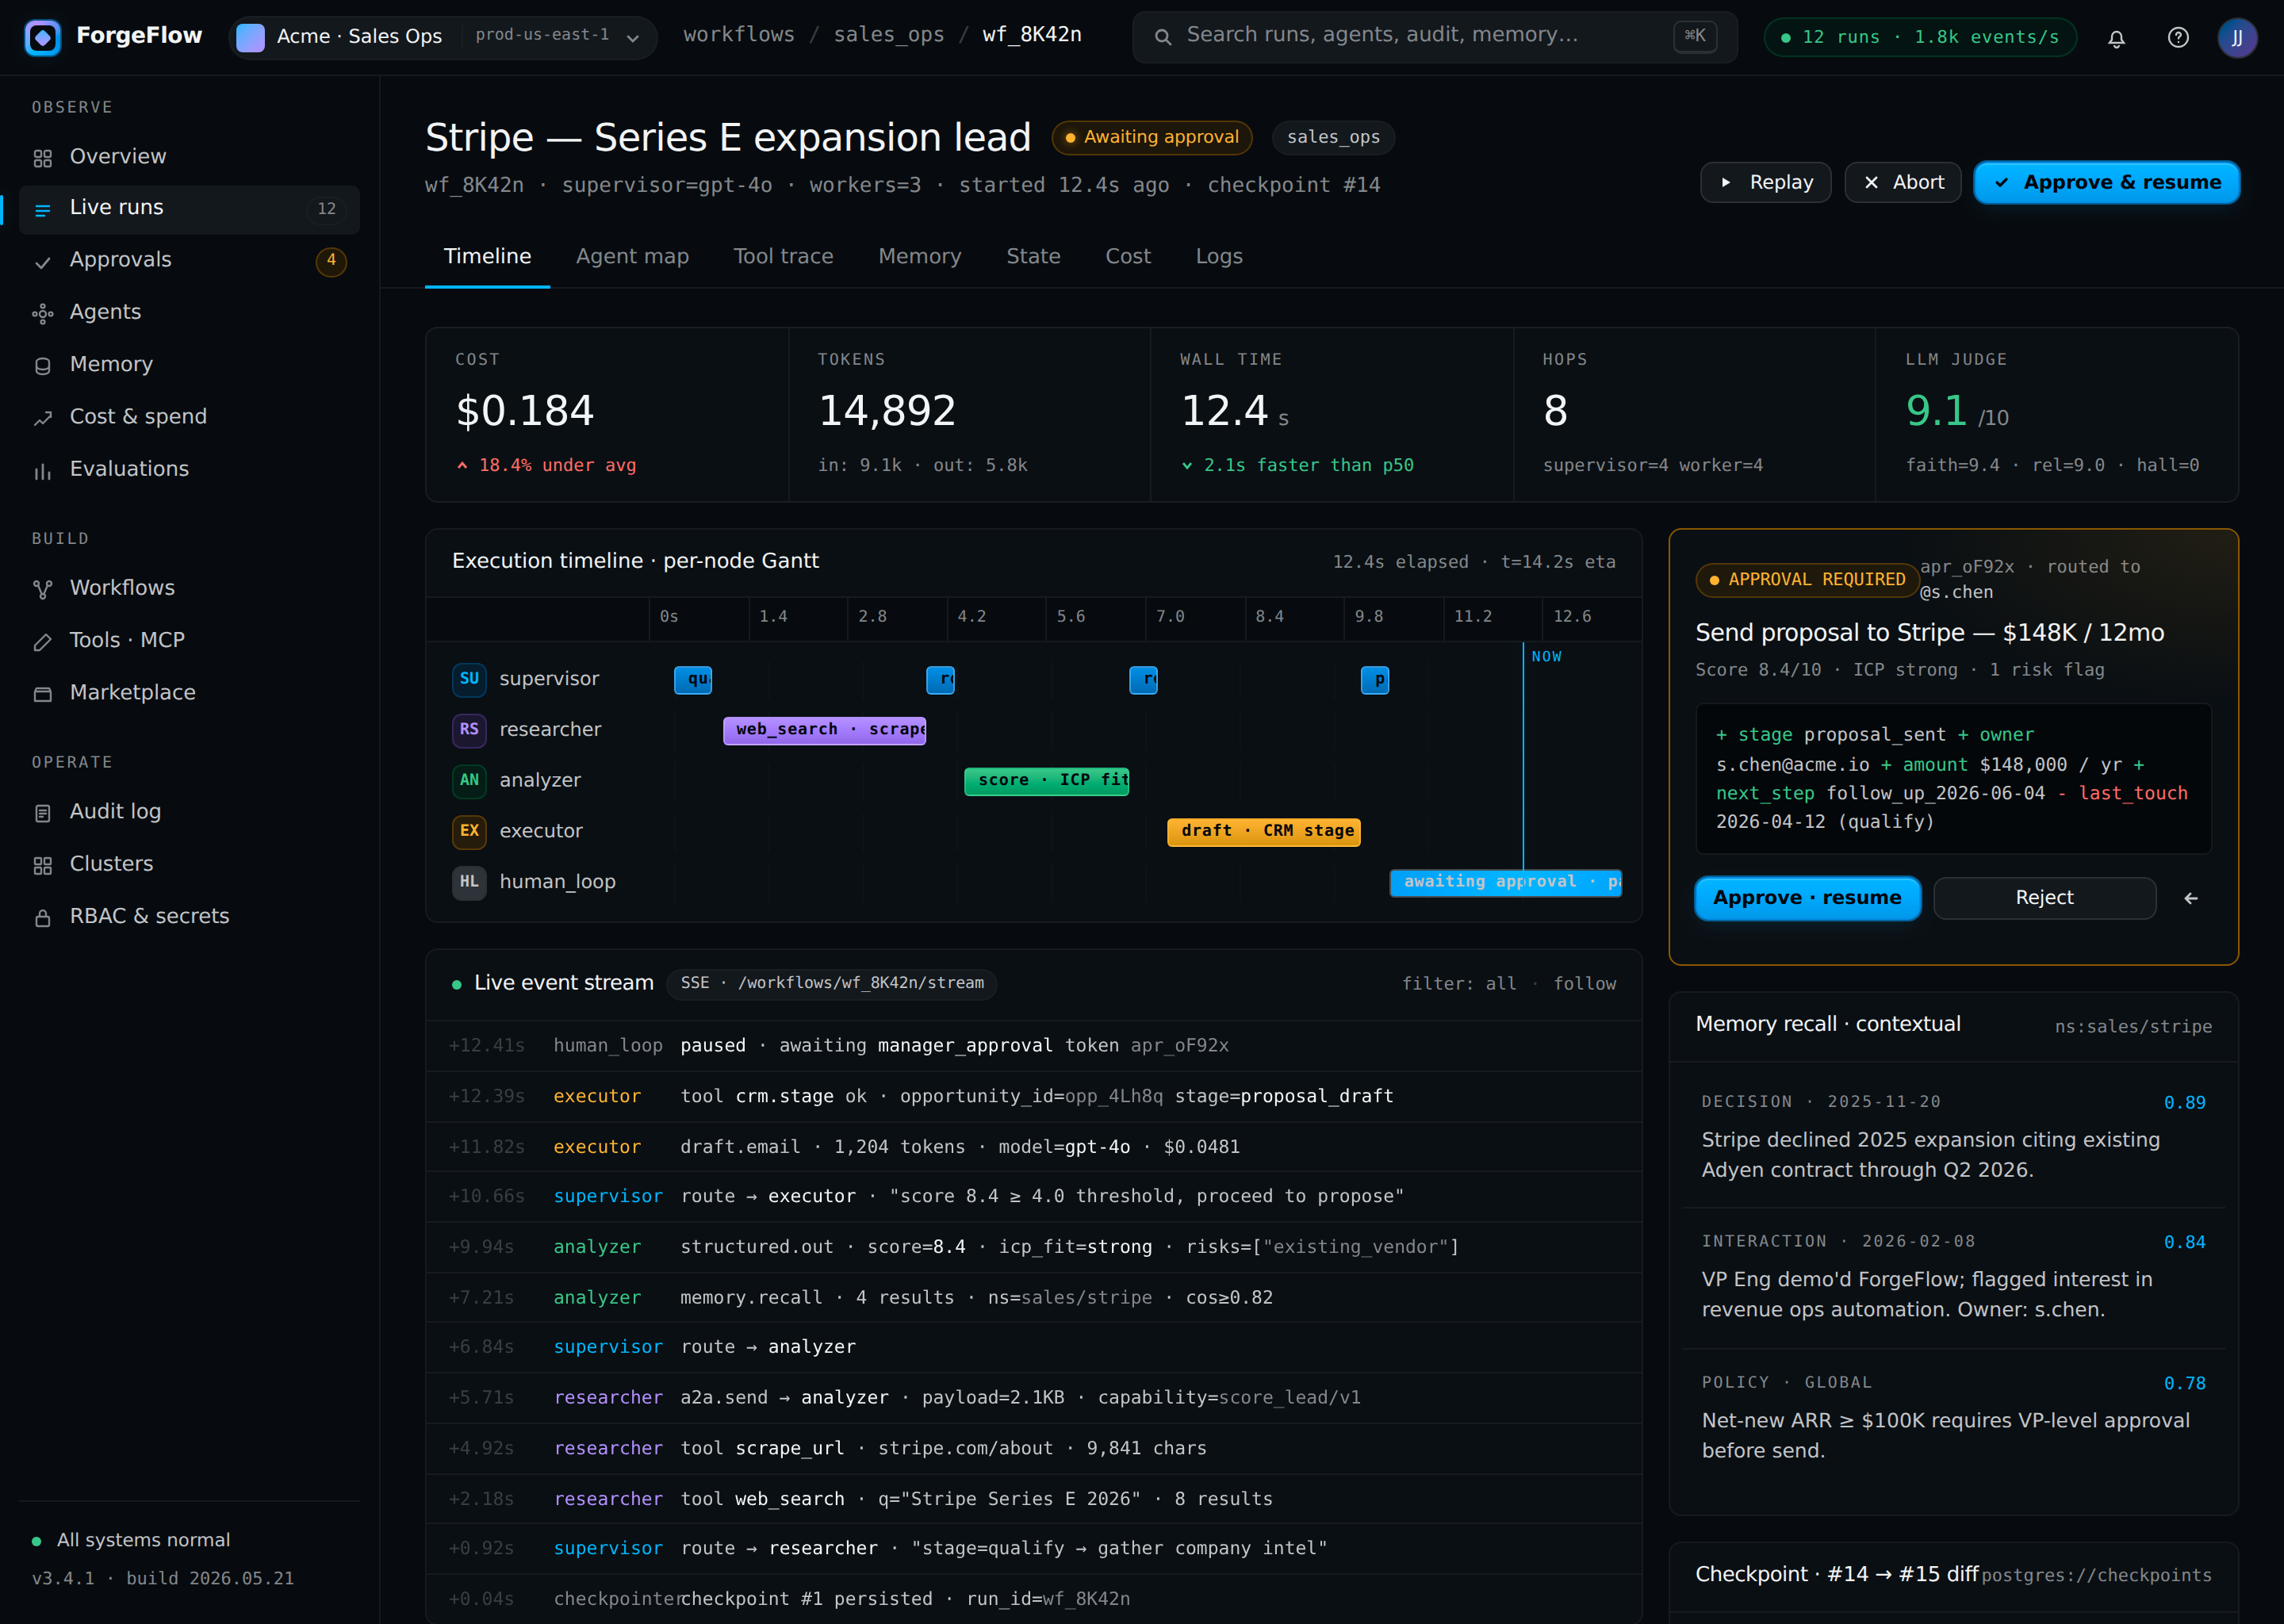Image resolution: width=2284 pixels, height=1624 pixels.
Task: Select the +10.66s supervisor route event
Action: 1033,1197
